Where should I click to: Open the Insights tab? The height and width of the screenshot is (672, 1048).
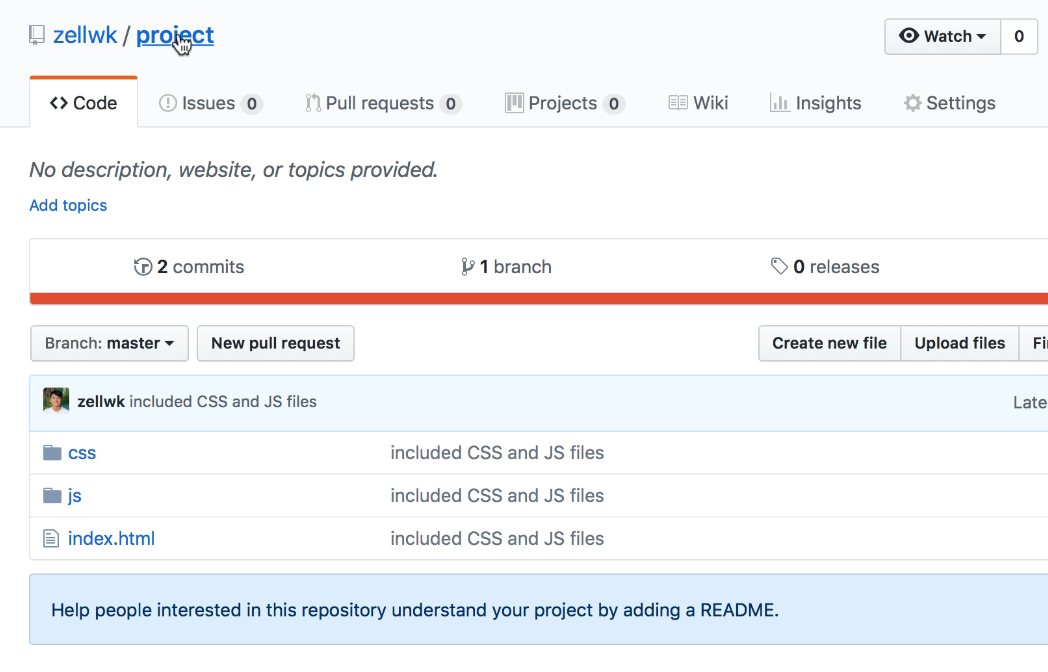pyautogui.click(x=815, y=102)
